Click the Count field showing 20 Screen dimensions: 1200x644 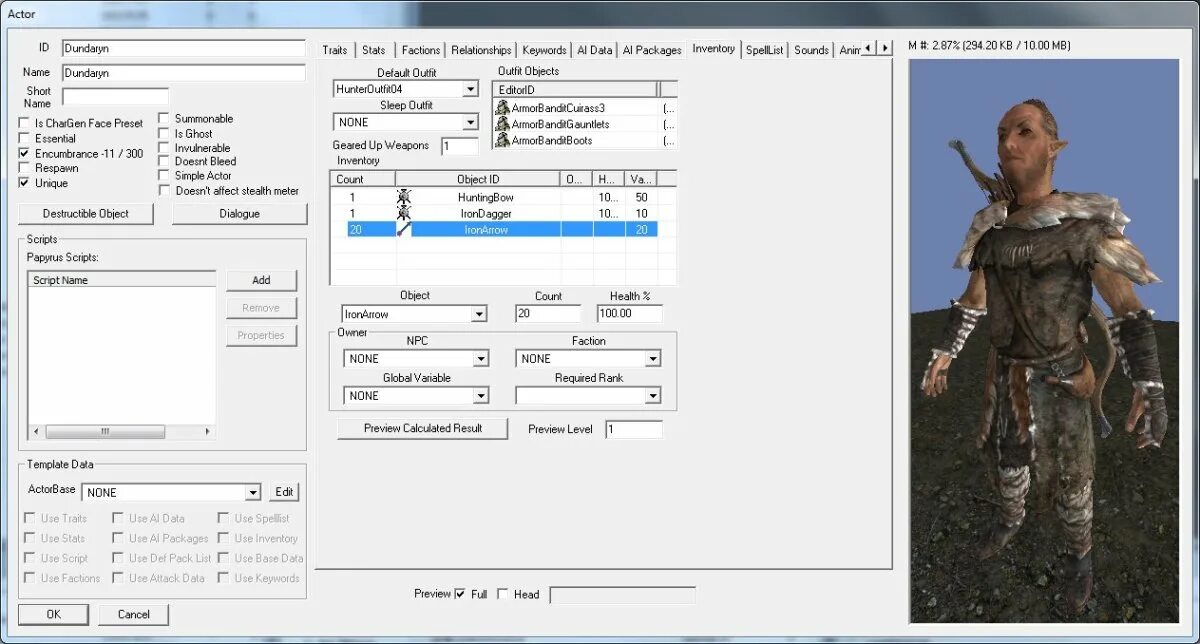tap(548, 315)
